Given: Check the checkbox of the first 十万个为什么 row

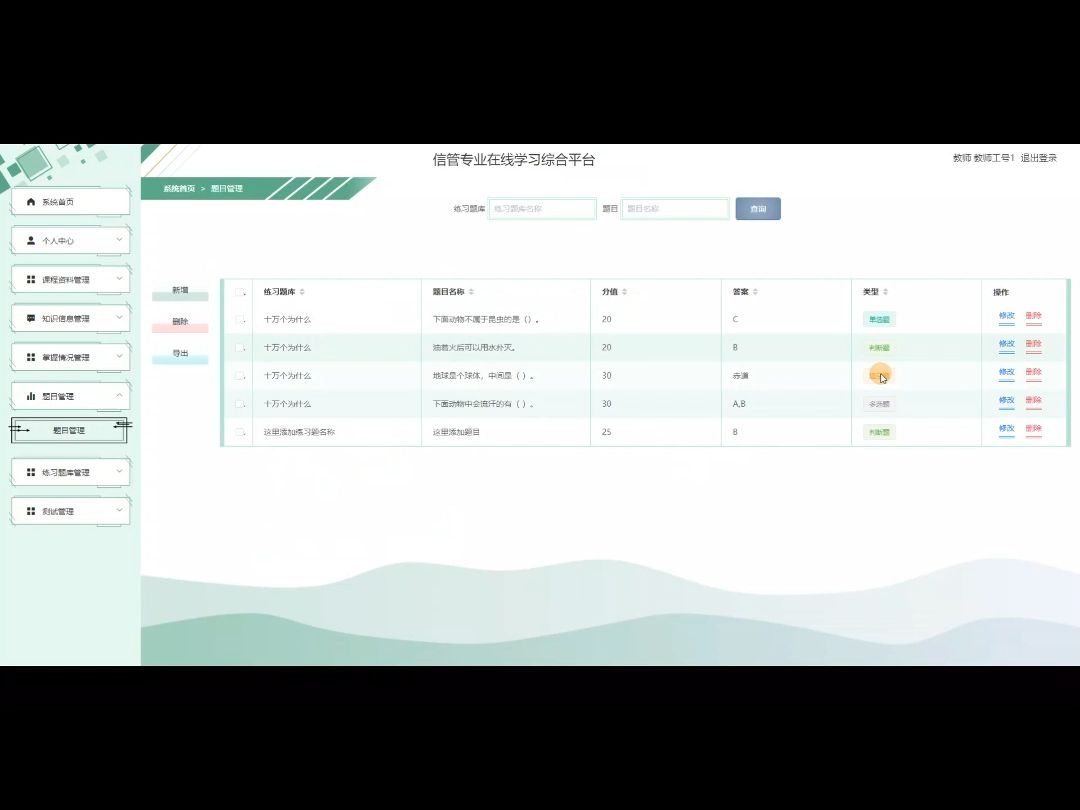Looking at the screenshot, I should pos(240,319).
